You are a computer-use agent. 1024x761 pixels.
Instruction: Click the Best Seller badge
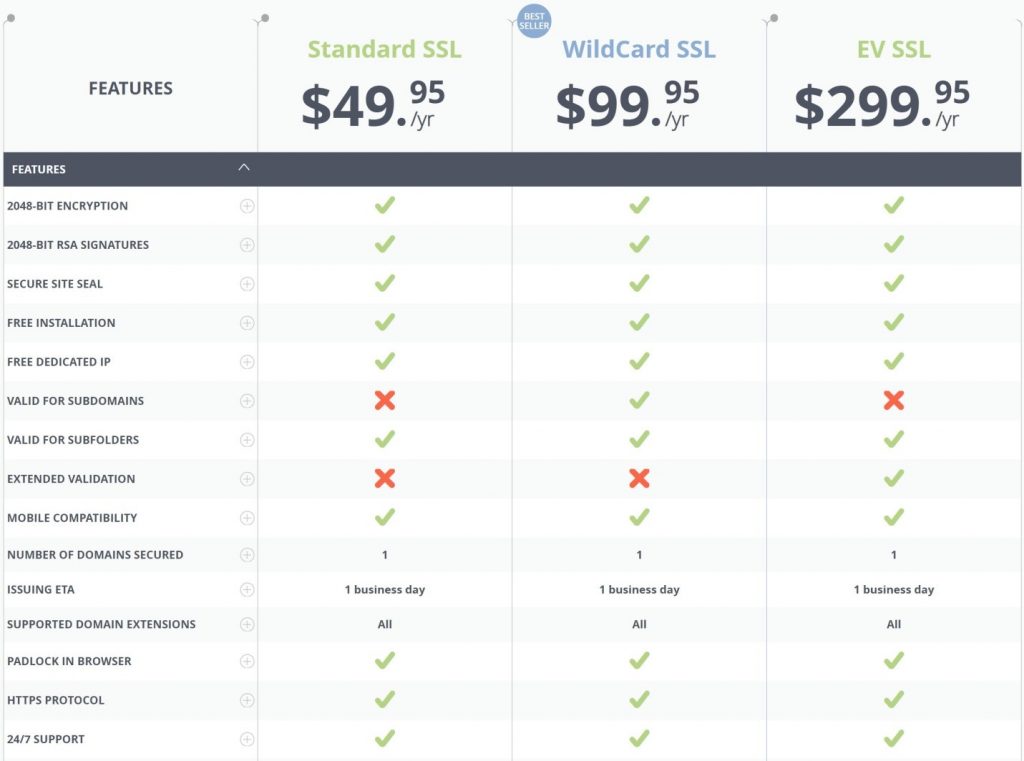coord(534,21)
